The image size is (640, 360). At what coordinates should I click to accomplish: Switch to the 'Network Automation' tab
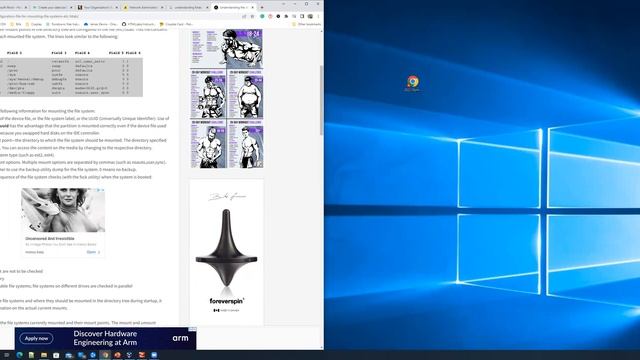point(142,7)
